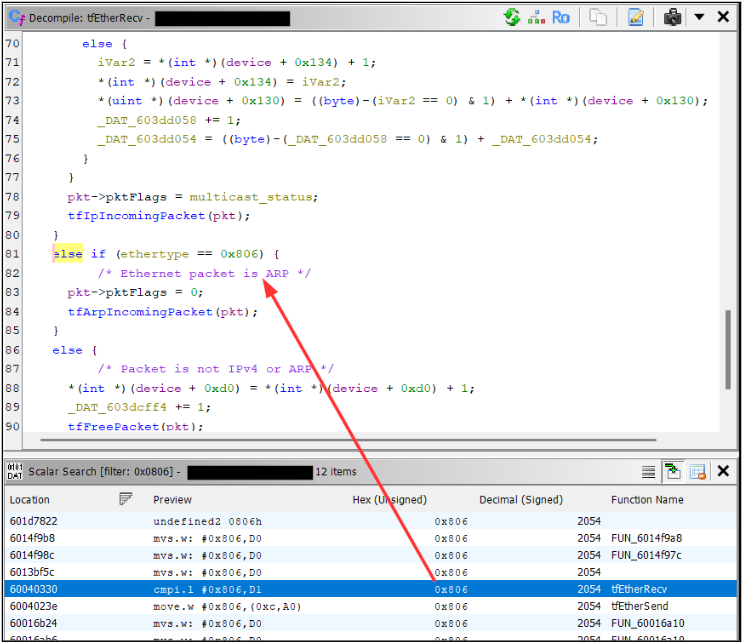Screen dimensions: 744x642
Task: Click the copy icon in the decompiler toolbar
Action: 599,17
